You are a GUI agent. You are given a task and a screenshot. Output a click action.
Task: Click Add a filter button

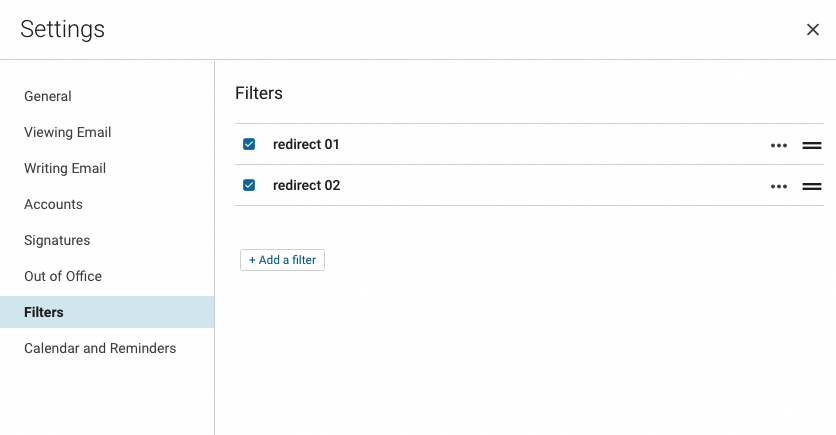pyautogui.click(x=282, y=260)
